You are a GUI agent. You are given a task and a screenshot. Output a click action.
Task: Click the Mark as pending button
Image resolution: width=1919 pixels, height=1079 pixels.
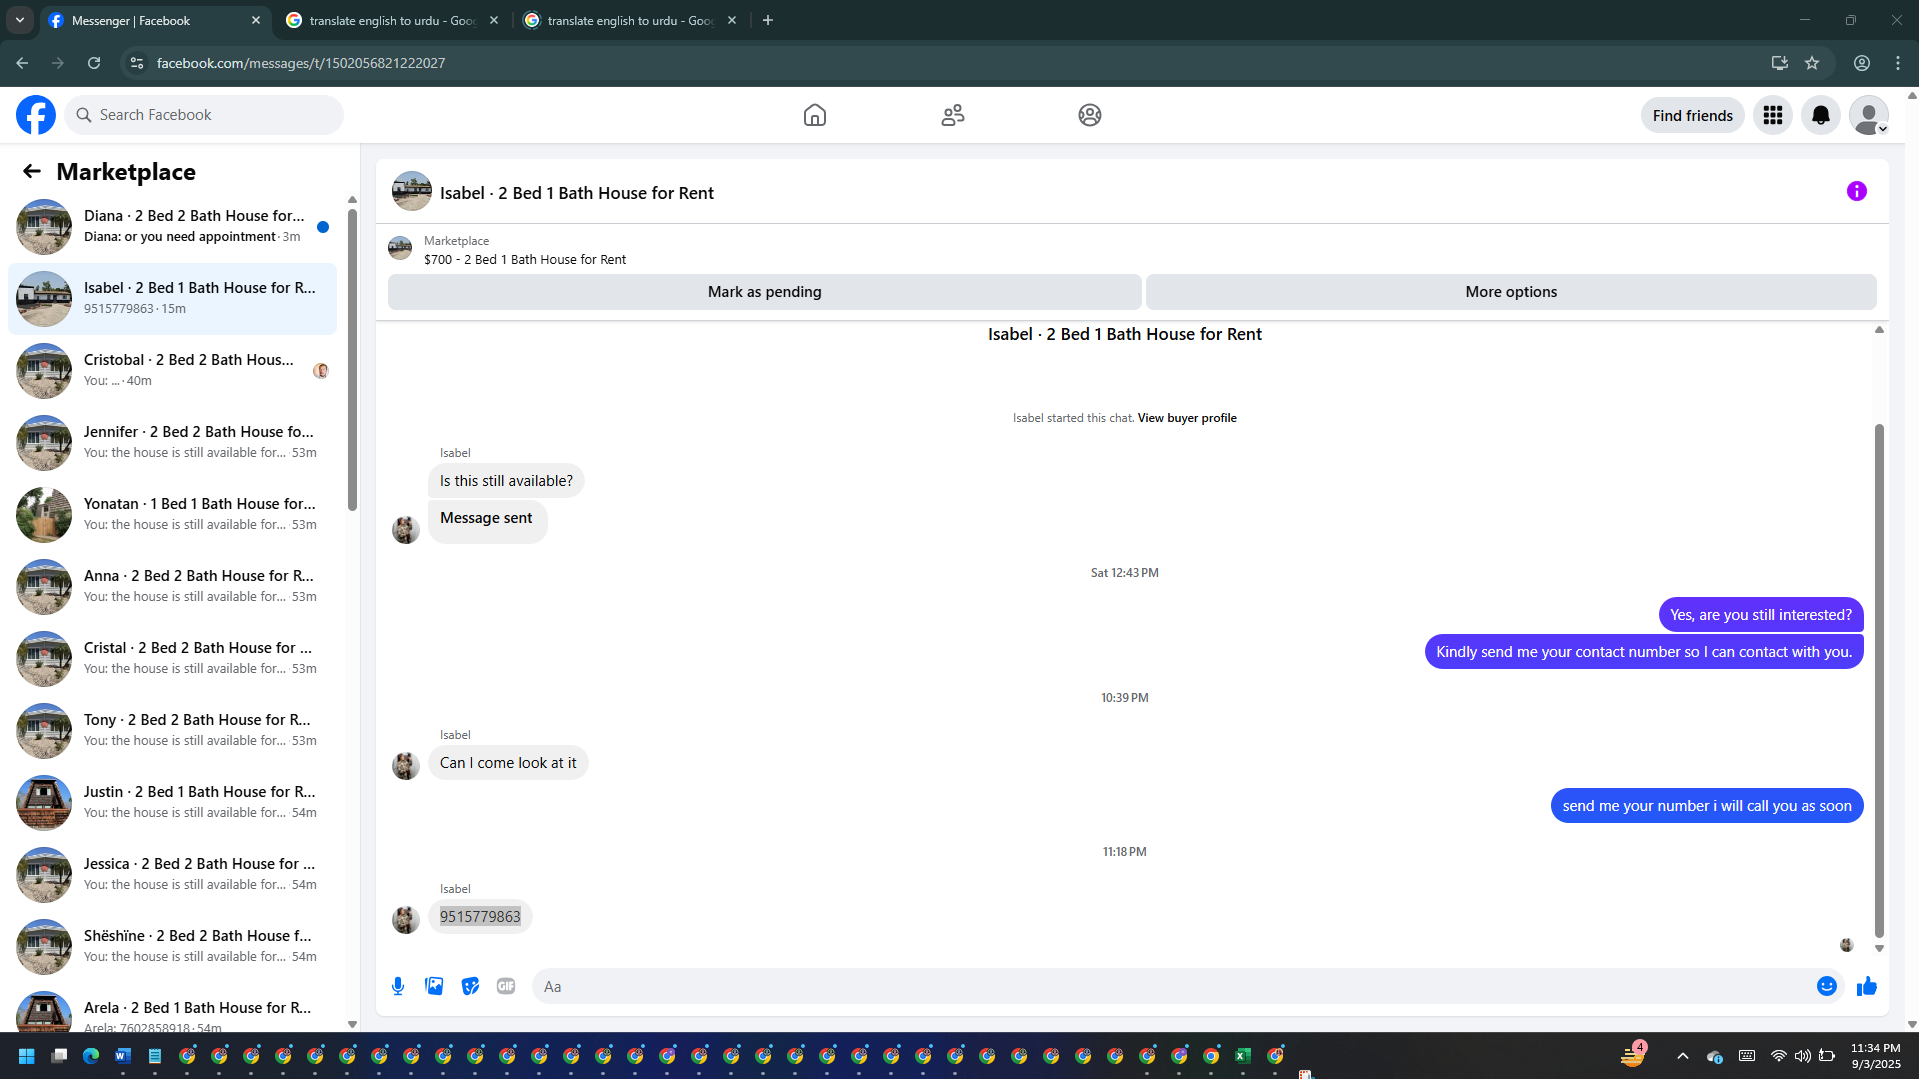(765, 292)
